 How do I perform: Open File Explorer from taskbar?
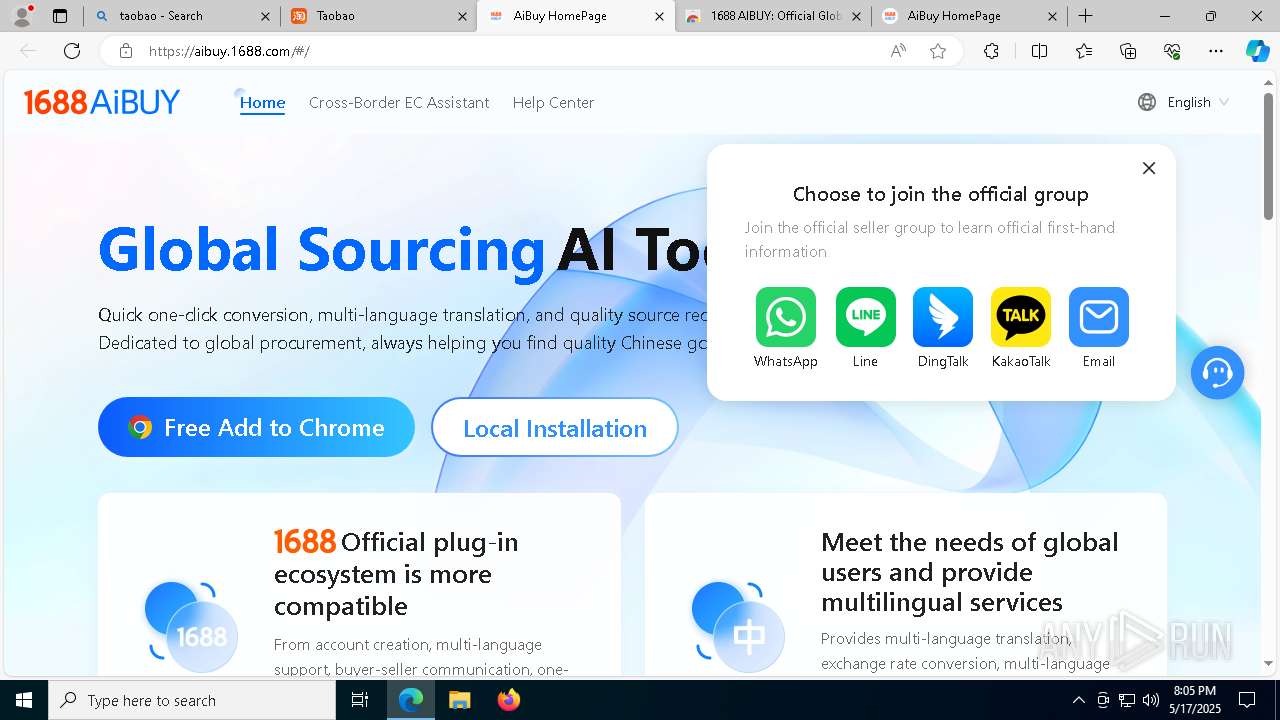(459, 700)
